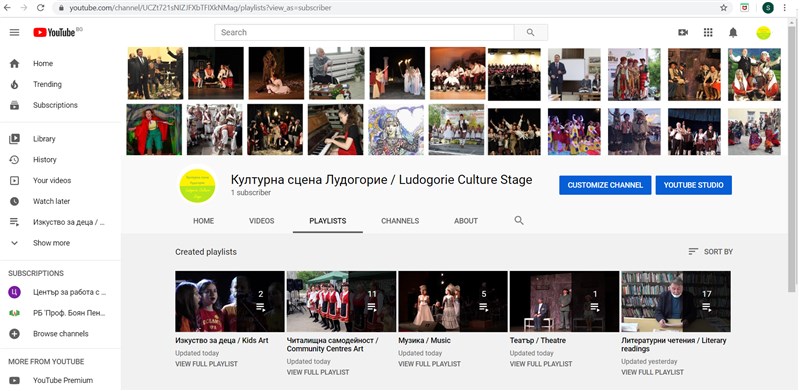This screenshot has width=800, height=391.
Task: Click the CUSTOMIZE CHANNEL button
Action: (605, 185)
